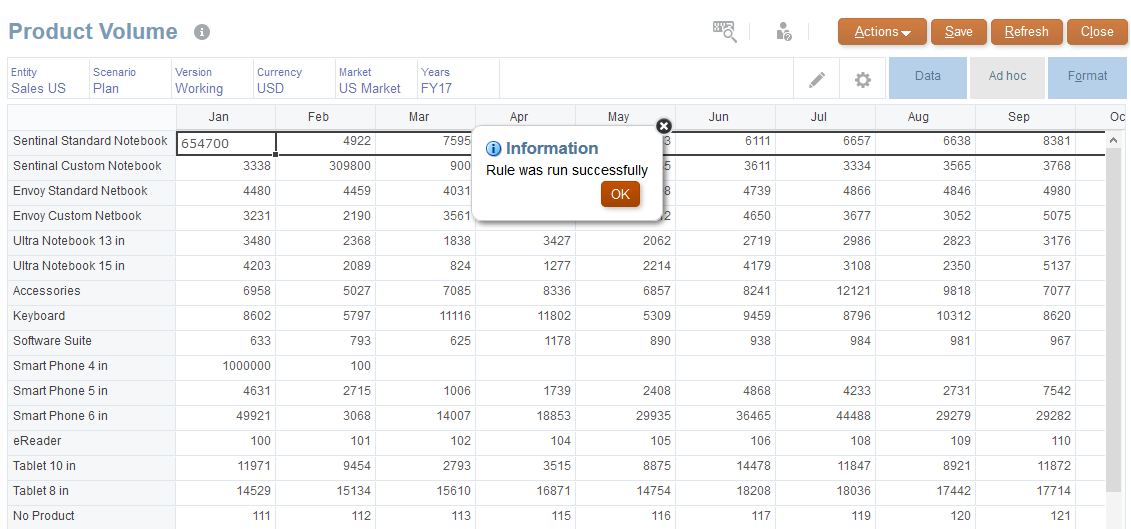1131x529 pixels.
Task: Click OK in the Information dialog
Action: [x=620, y=194]
